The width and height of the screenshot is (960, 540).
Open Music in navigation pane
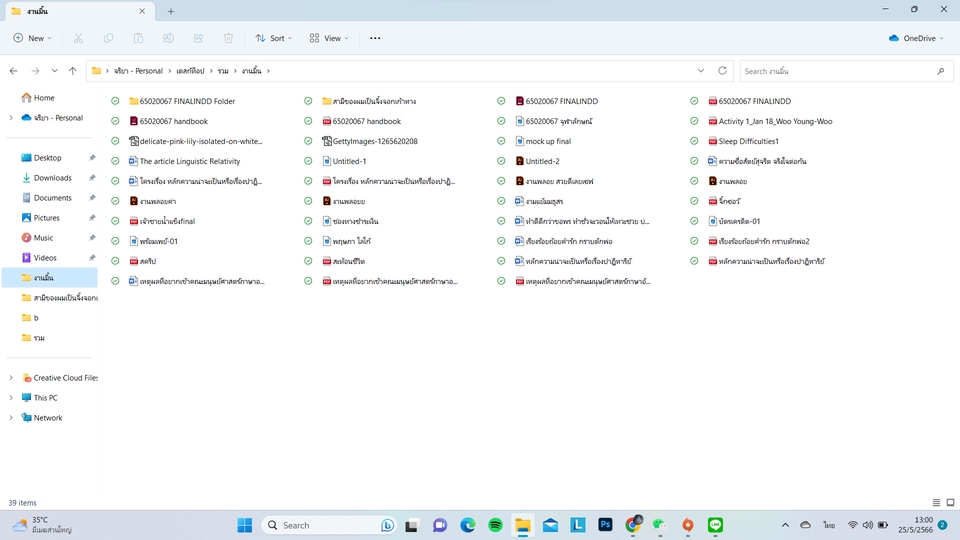coord(43,238)
